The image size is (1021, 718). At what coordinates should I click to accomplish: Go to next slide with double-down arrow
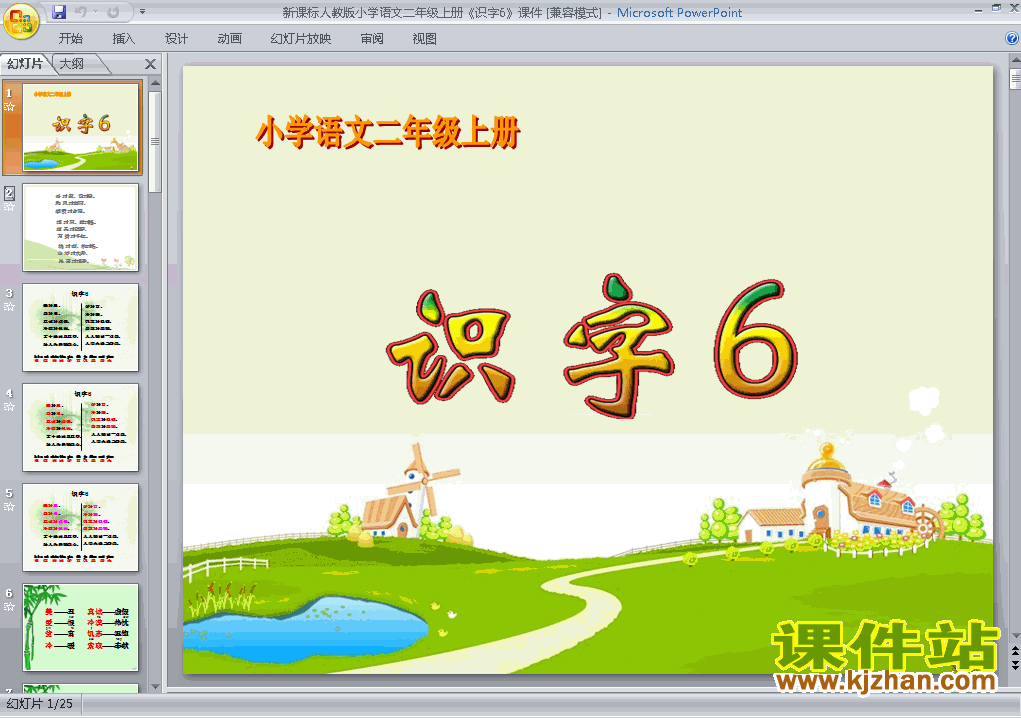point(1015,665)
